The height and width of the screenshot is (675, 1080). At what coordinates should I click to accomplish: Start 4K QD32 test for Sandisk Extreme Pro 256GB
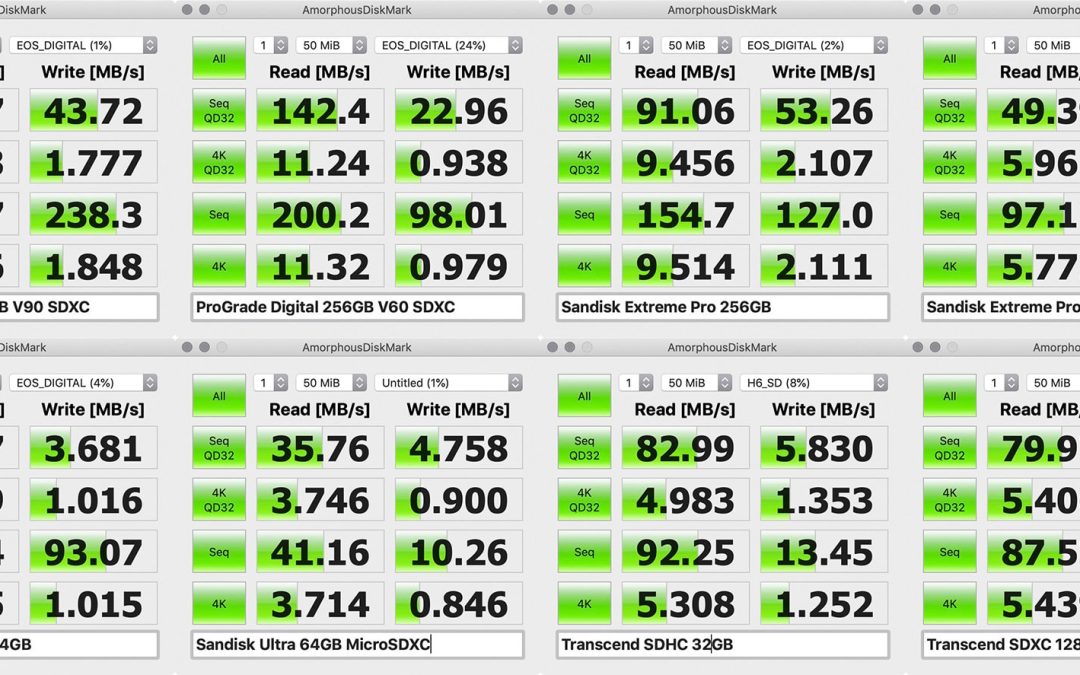(x=584, y=163)
